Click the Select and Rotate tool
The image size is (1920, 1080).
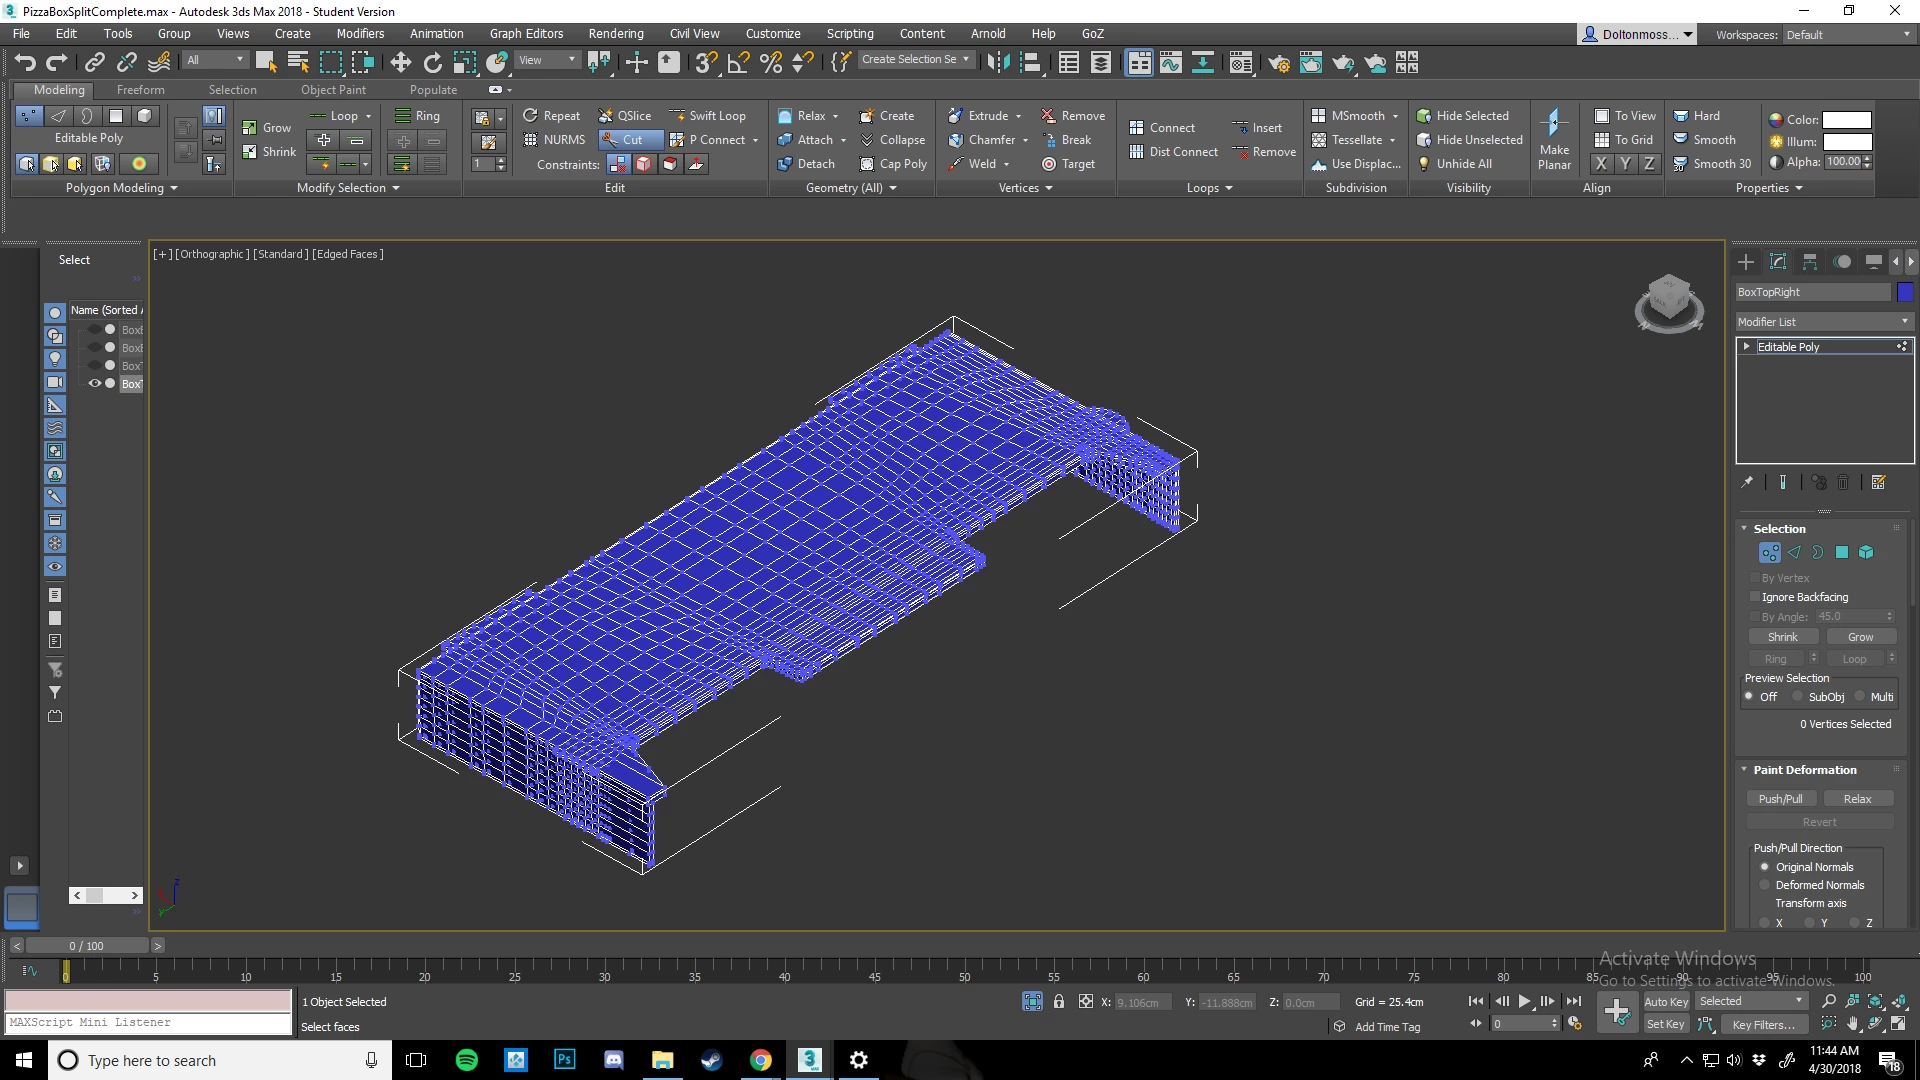[x=432, y=63]
